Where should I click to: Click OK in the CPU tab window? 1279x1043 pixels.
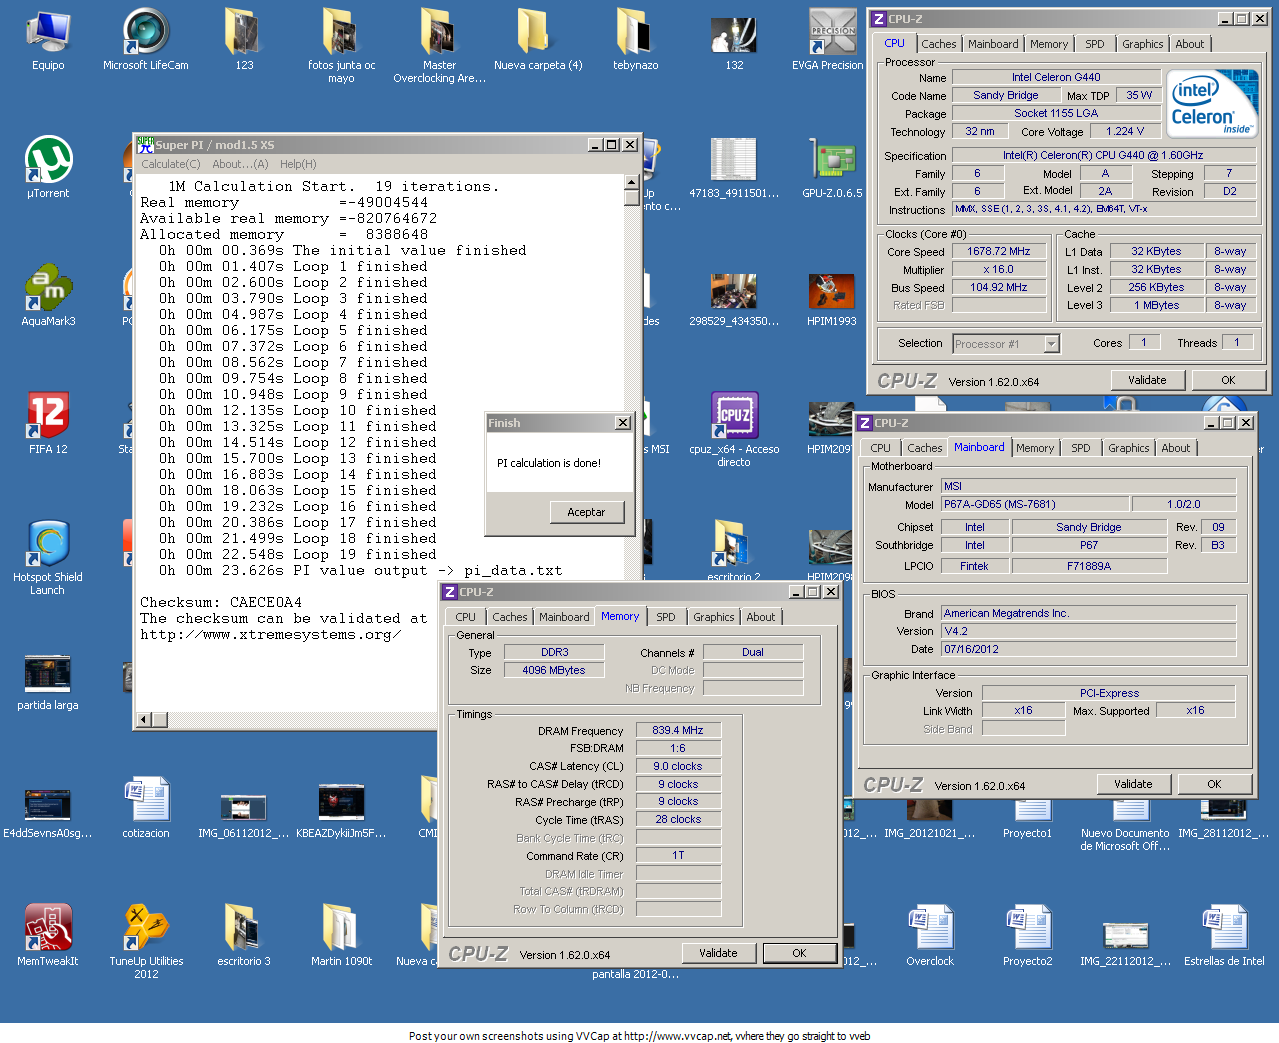(1228, 380)
